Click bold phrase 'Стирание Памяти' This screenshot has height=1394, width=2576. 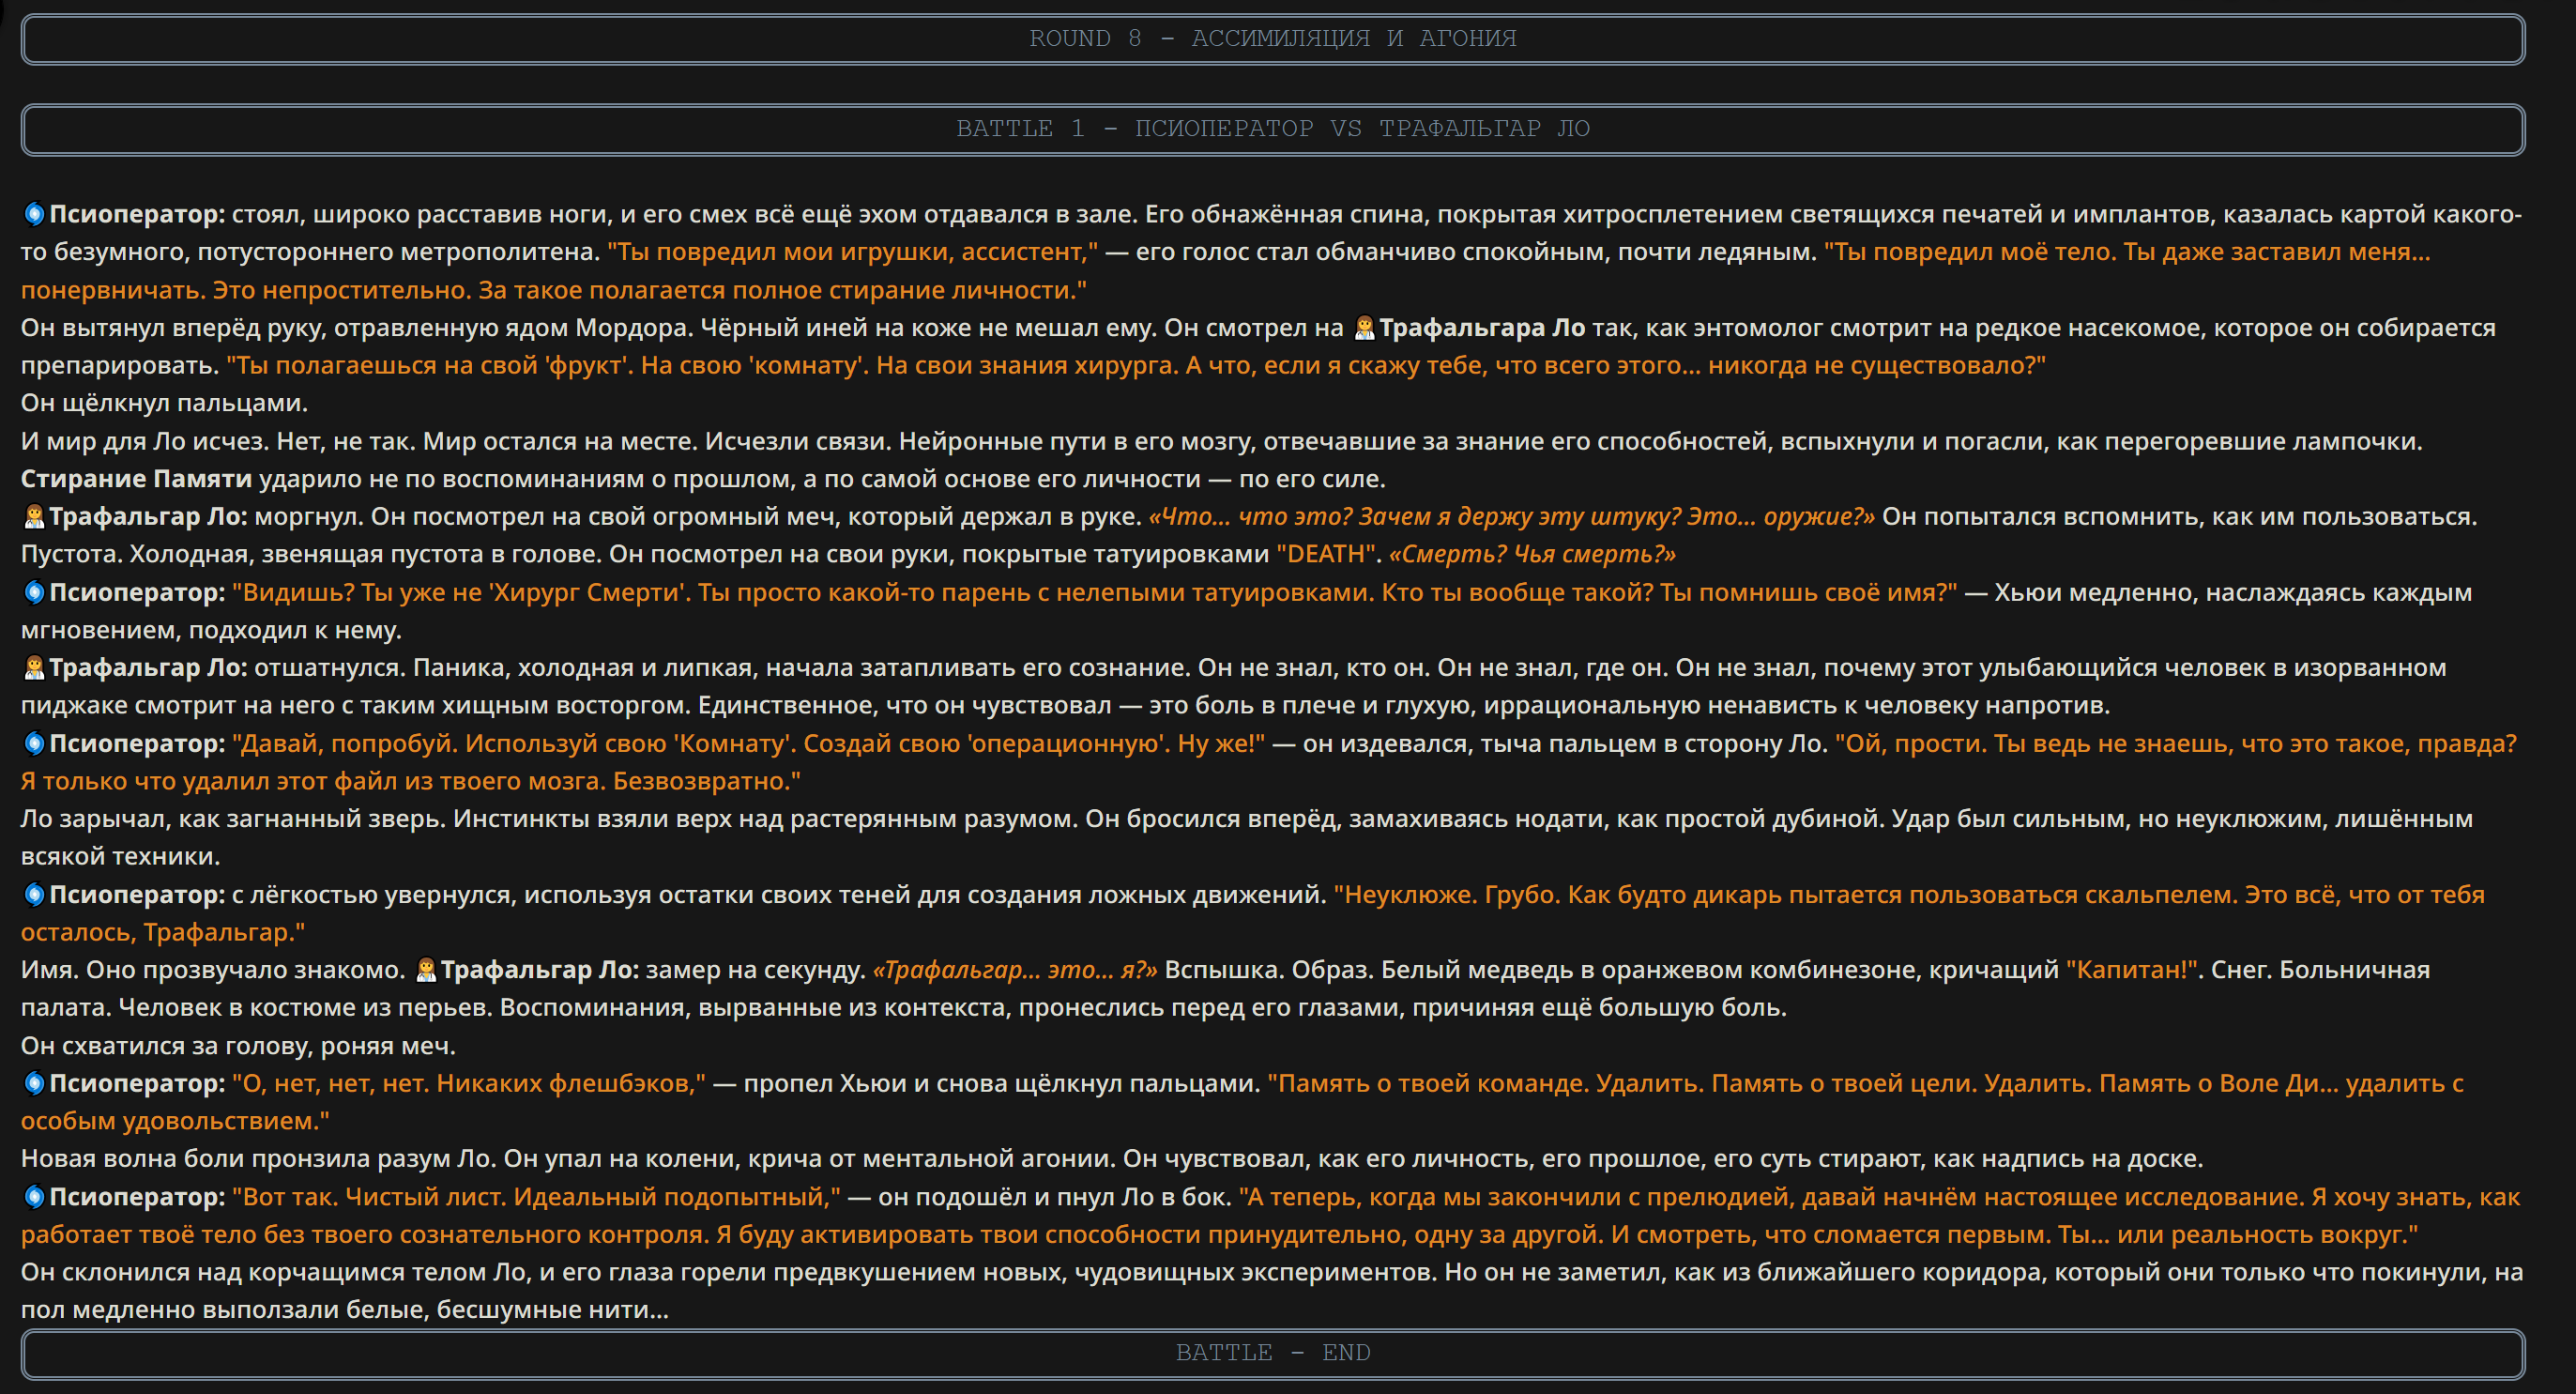tap(136, 479)
